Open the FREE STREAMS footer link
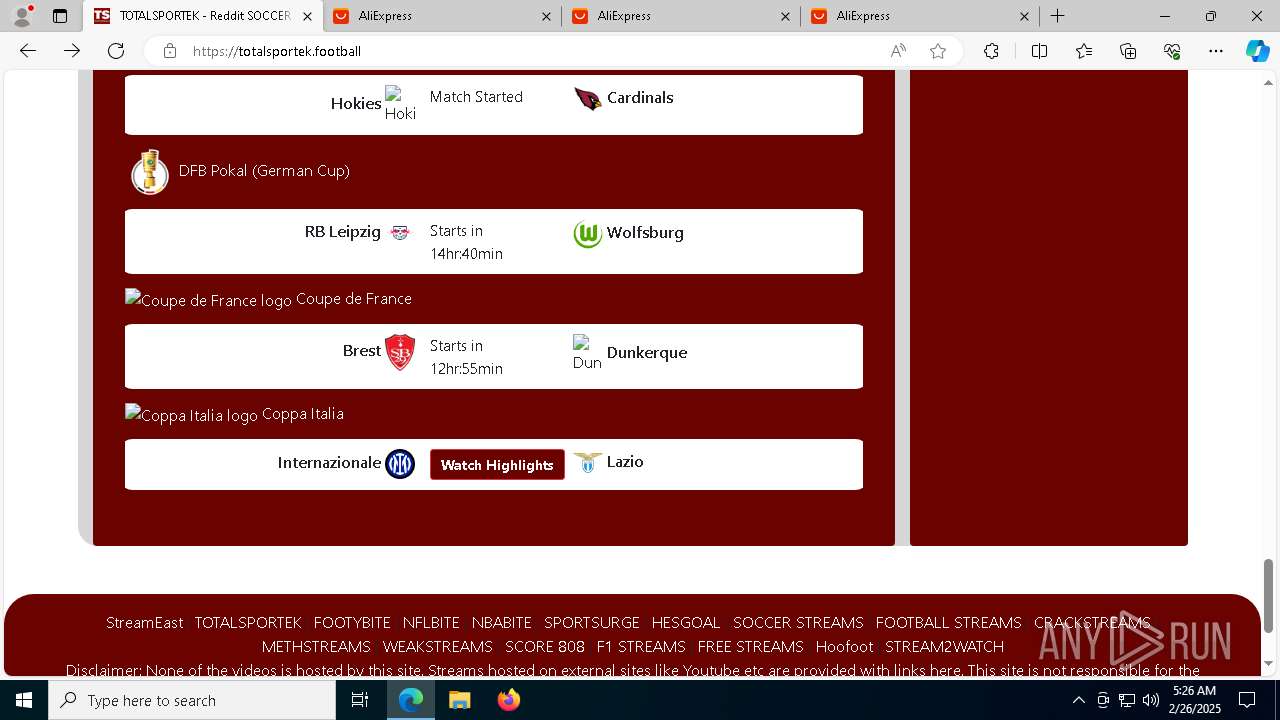 [x=751, y=646]
